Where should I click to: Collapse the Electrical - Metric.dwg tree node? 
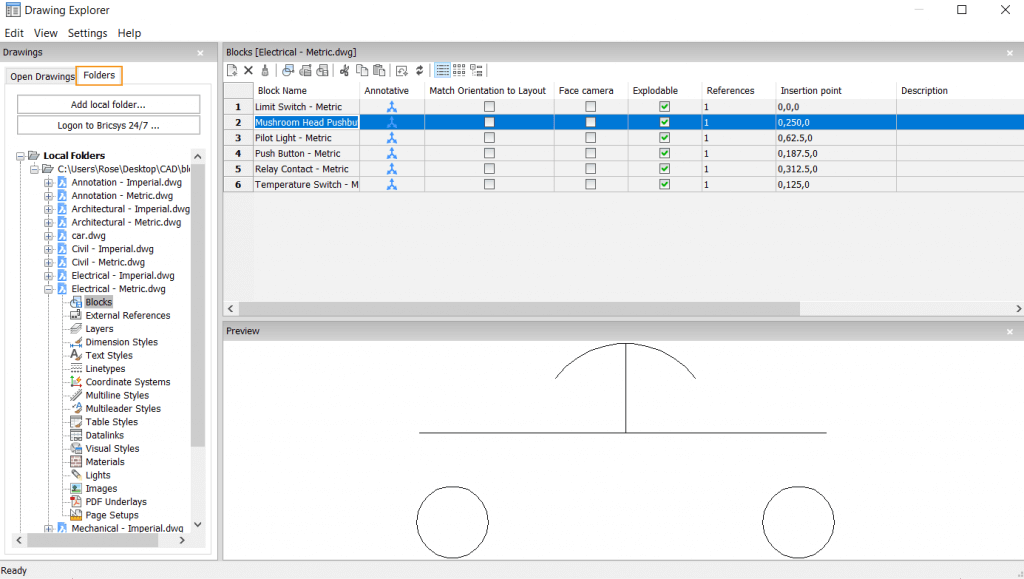tap(48, 288)
